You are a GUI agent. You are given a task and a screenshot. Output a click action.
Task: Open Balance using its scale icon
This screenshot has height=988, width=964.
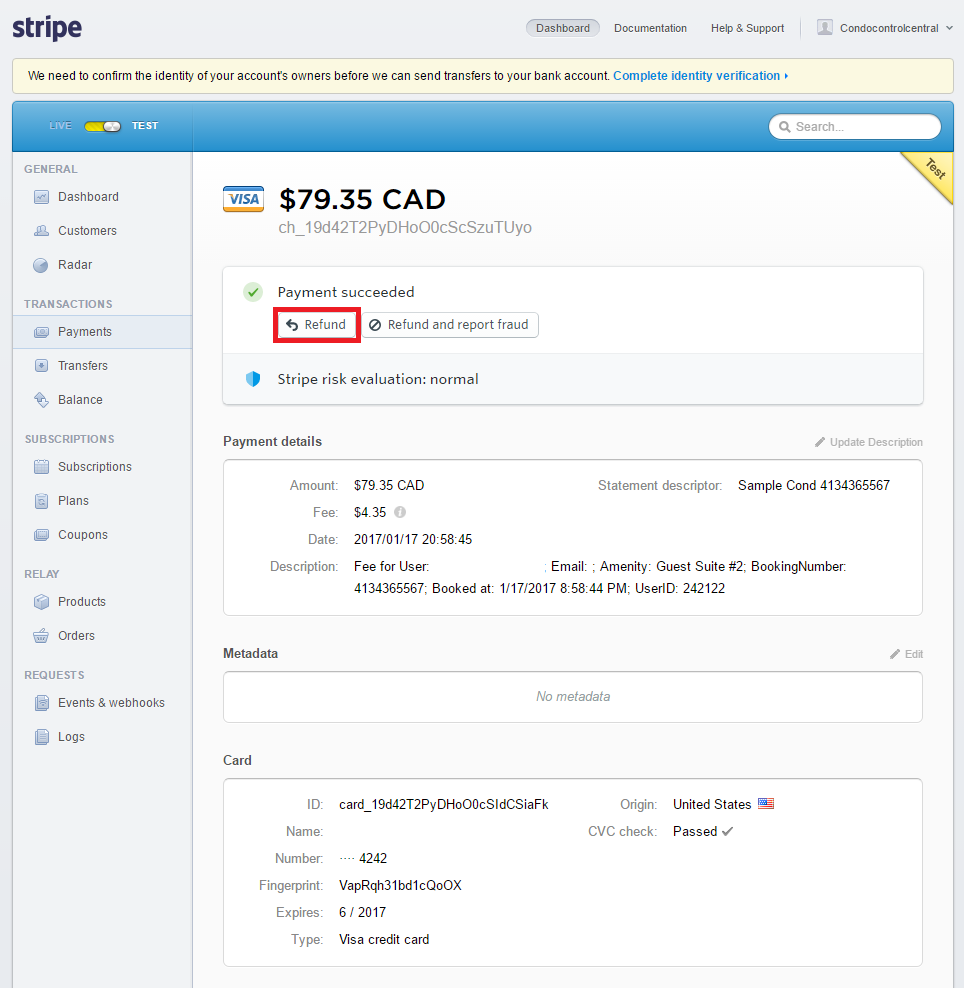[41, 400]
